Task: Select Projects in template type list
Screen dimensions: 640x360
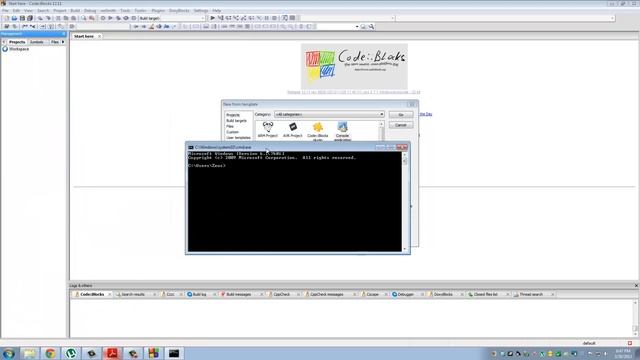Action: pos(233,115)
